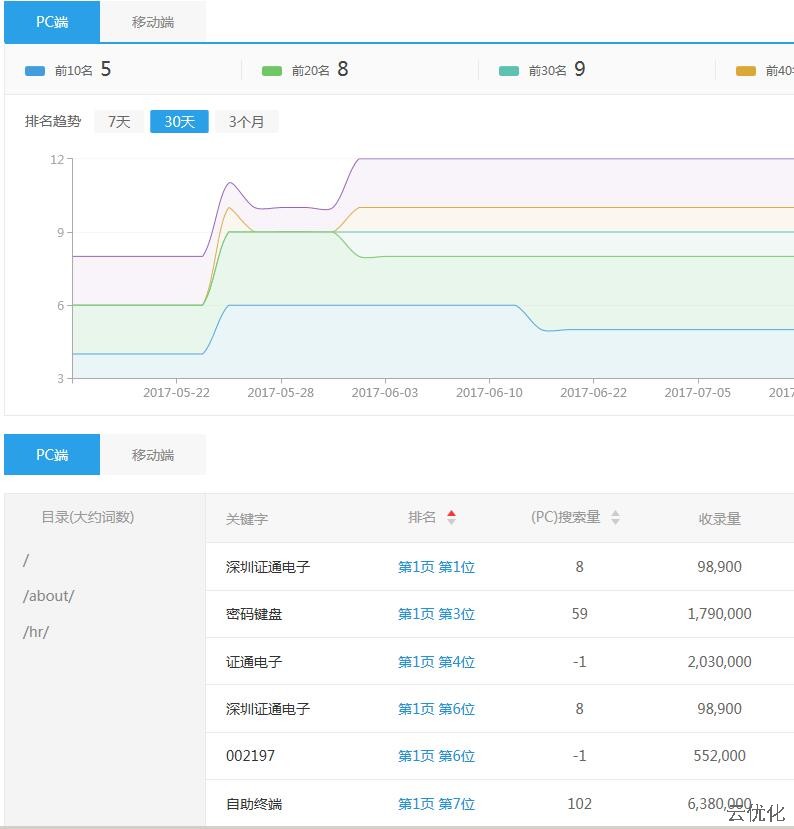Image resolution: width=794 pixels, height=829 pixels.
Task: Select the top PC端 tab
Action: click(52, 22)
